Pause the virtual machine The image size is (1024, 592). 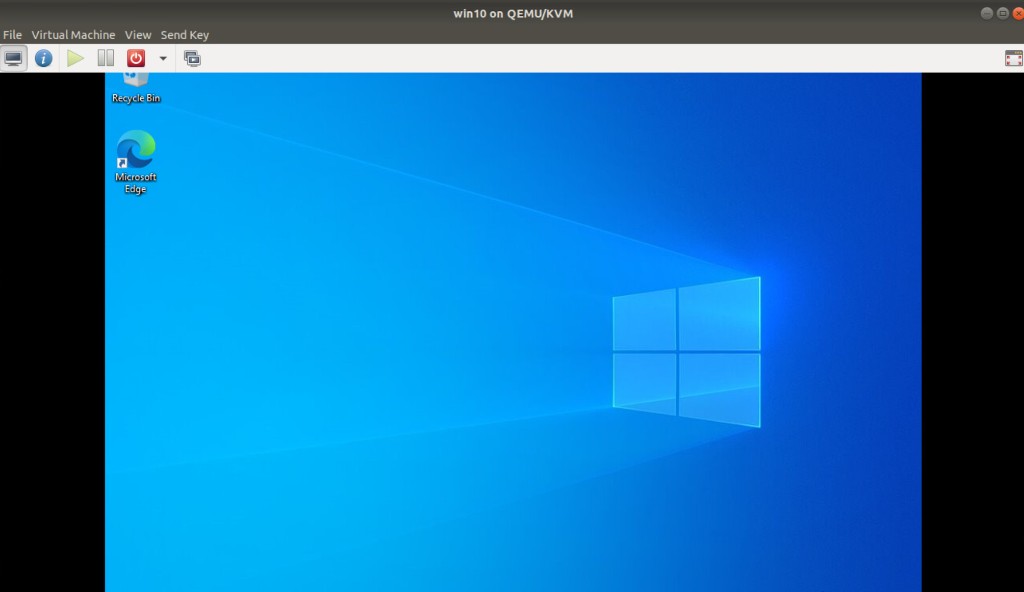pyautogui.click(x=106, y=58)
